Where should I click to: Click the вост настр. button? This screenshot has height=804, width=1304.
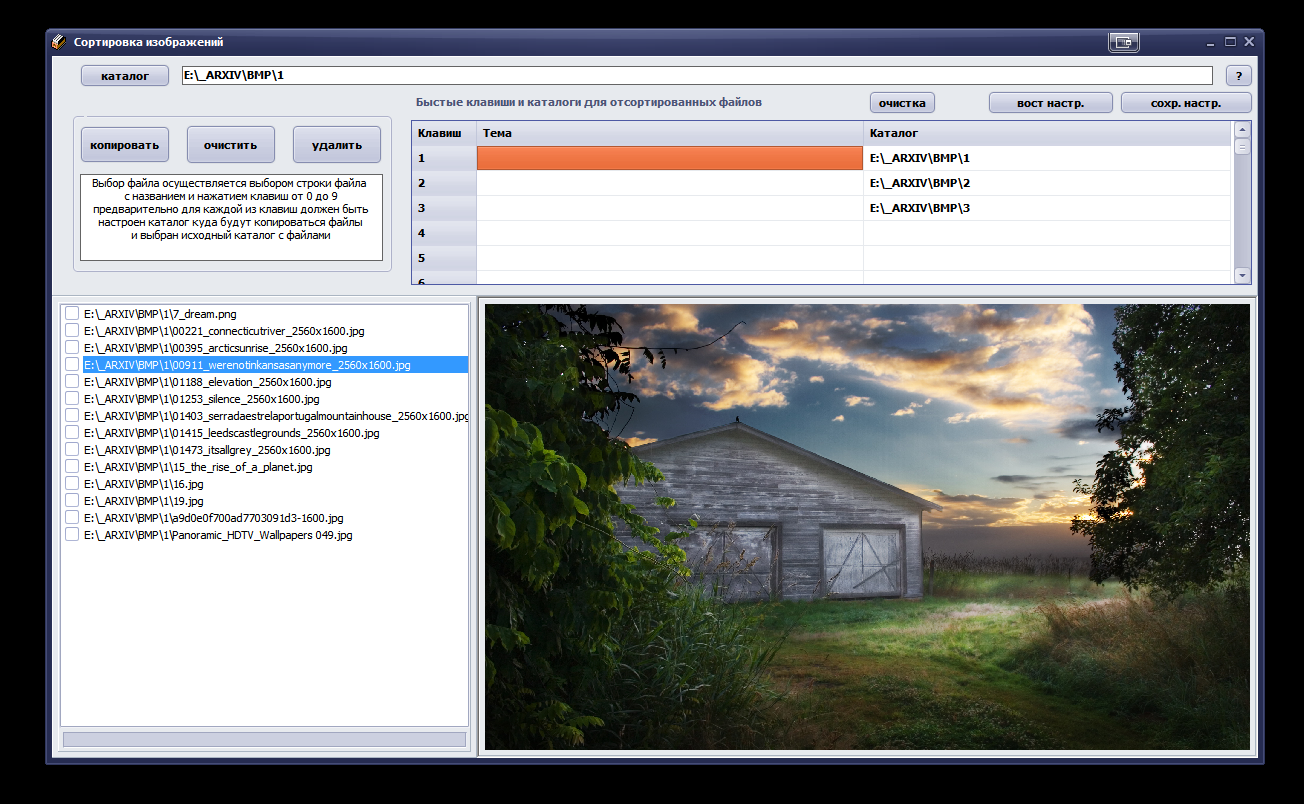click(1050, 103)
